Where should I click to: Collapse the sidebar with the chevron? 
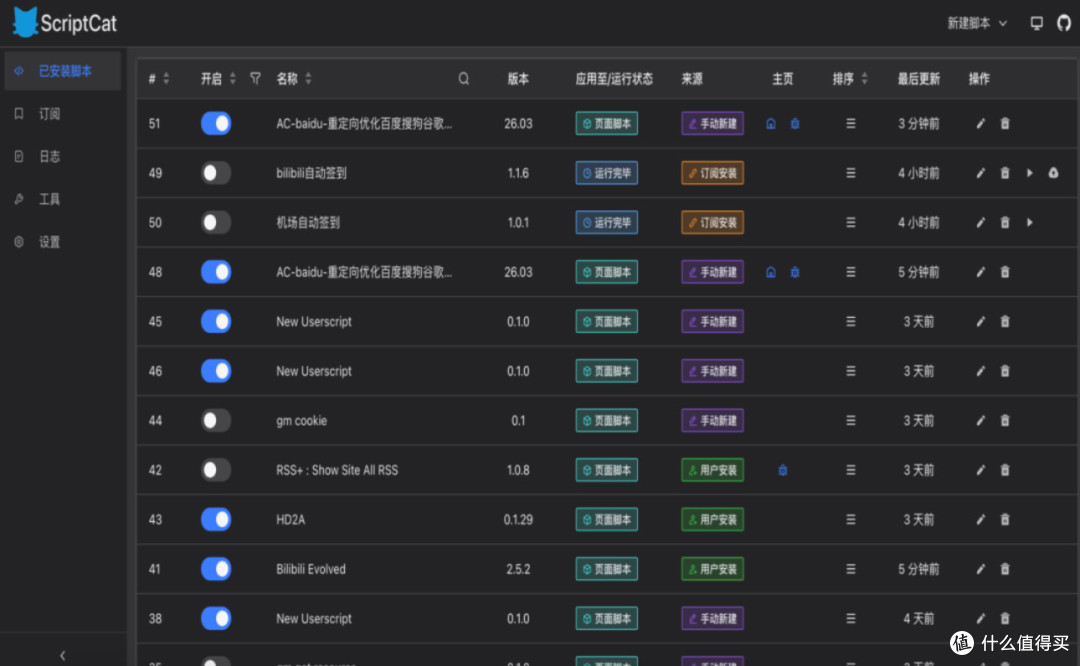click(63, 655)
